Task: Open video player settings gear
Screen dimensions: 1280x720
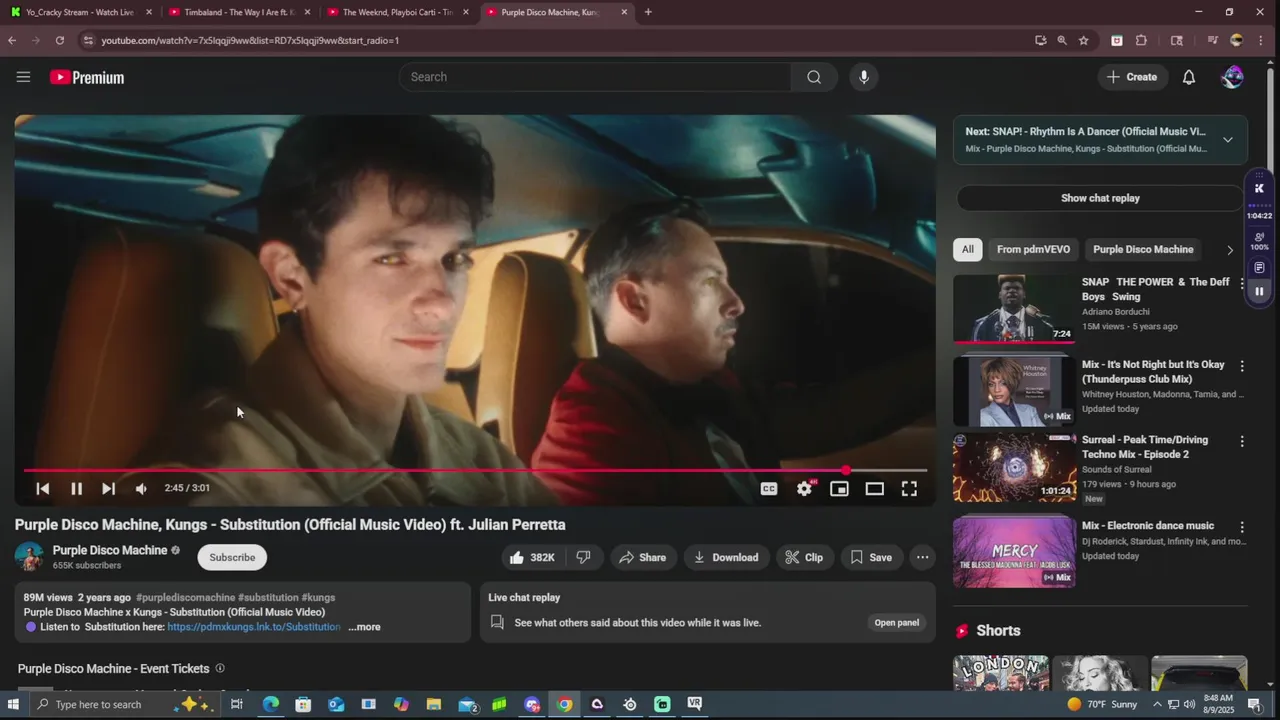Action: click(x=804, y=488)
